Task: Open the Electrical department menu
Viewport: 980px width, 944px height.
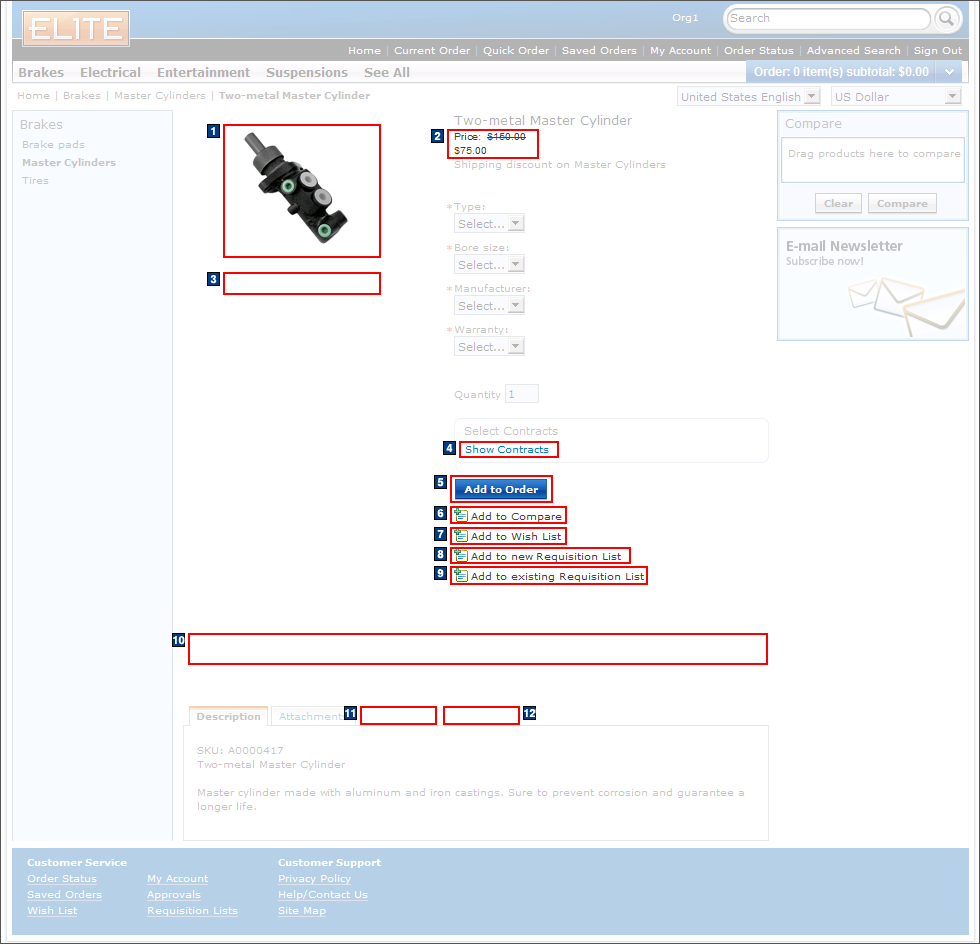Action: tap(110, 73)
